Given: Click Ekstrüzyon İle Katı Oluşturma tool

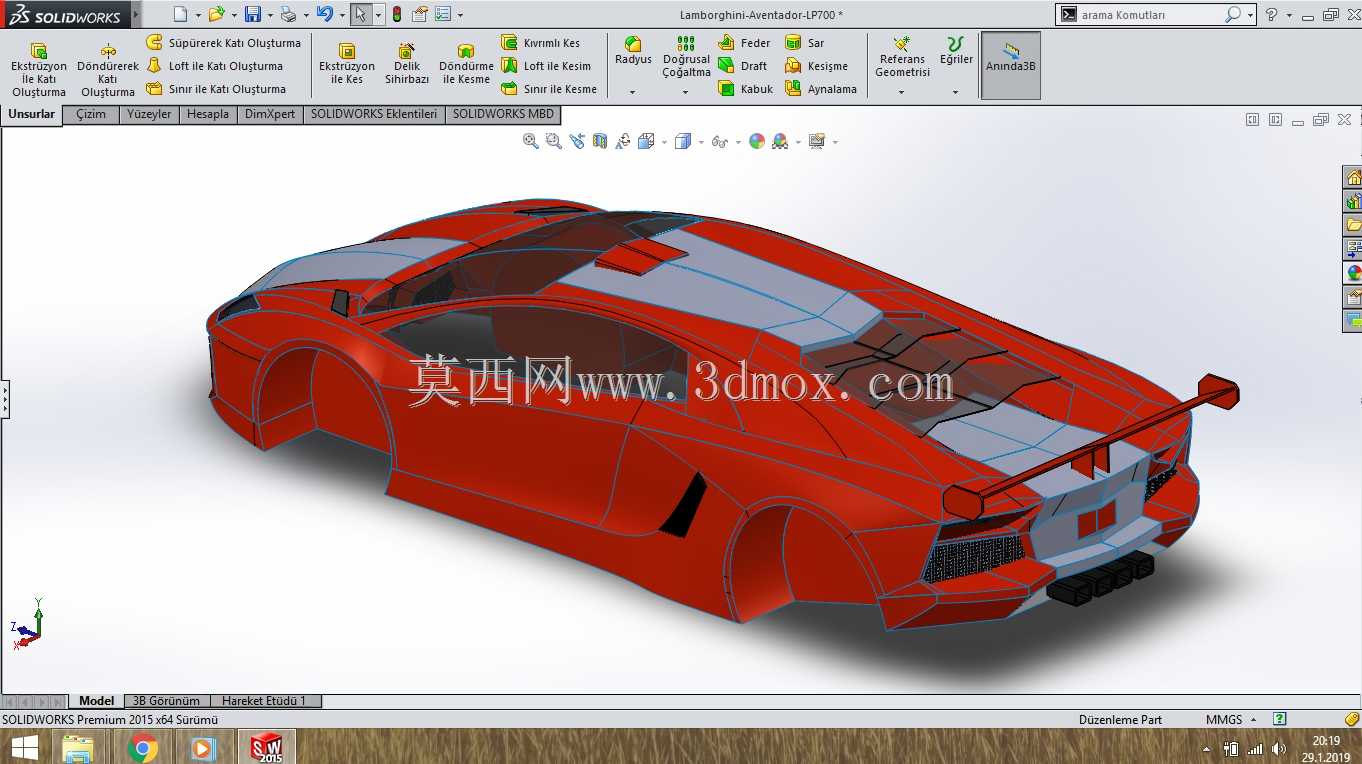Looking at the screenshot, I should [39, 70].
